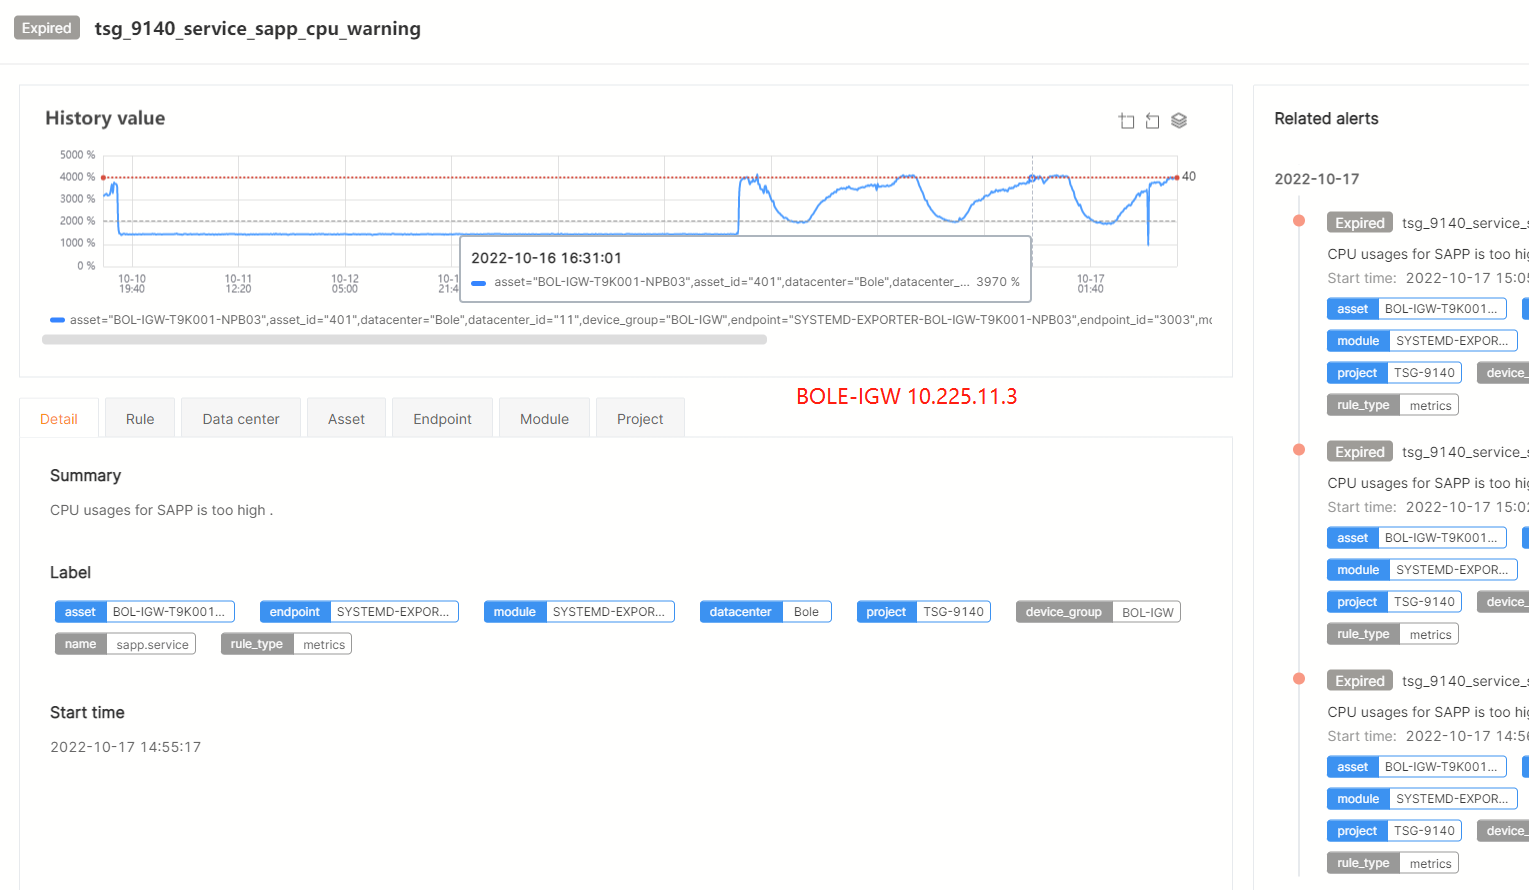Click second timeline dot in Related alerts

pos(1299,450)
